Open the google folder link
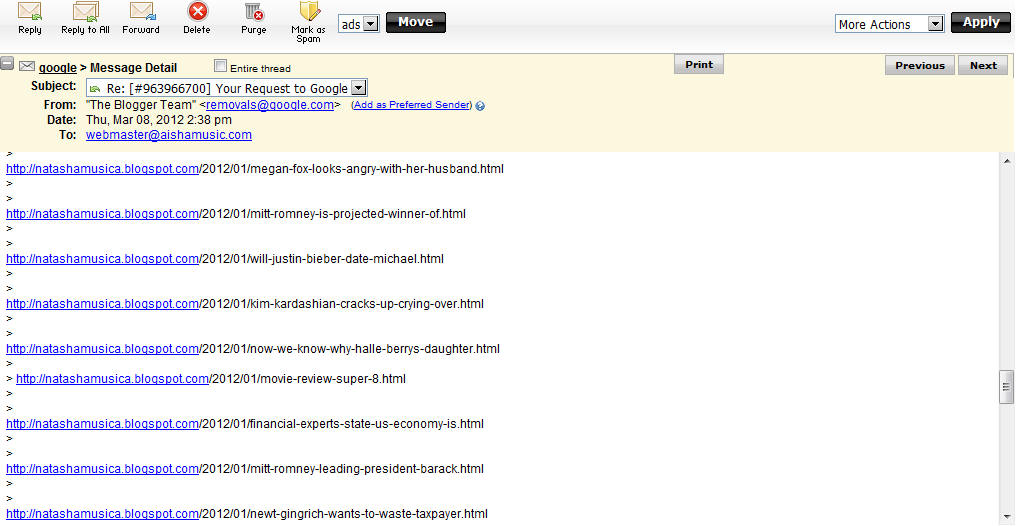1017x526 pixels. (58, 67)
